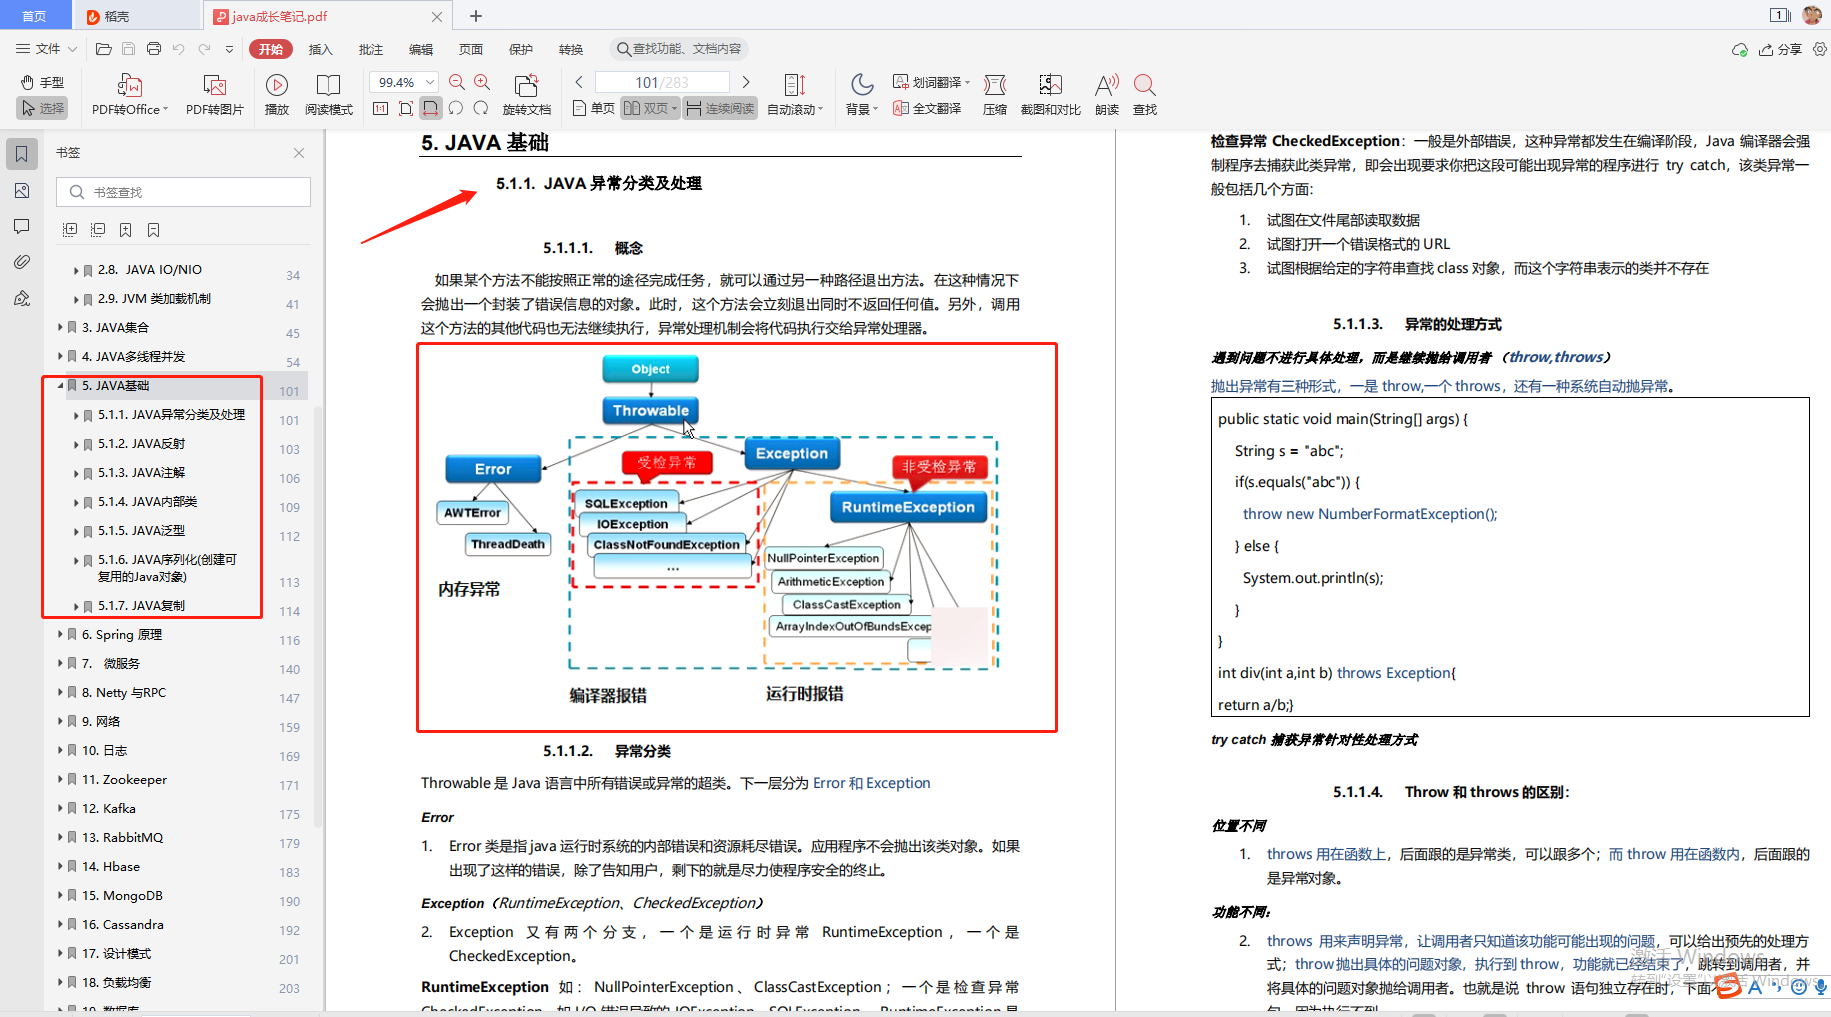This screenshot has width=1831, height=1017.
Task: Click the undo arrow icon
Action: pos(178,49)
